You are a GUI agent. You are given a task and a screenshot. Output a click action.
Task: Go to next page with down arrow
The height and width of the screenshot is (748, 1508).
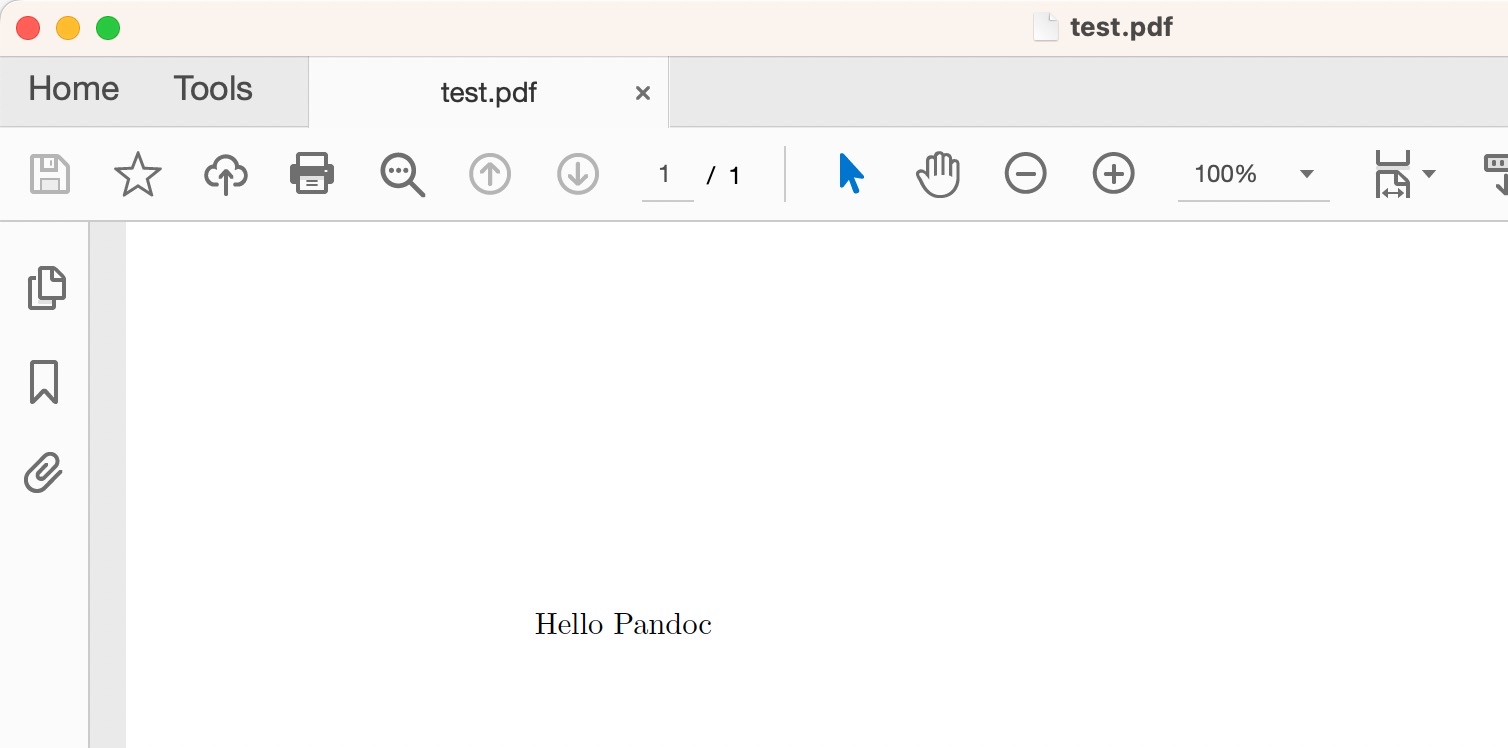pos(577,175)
